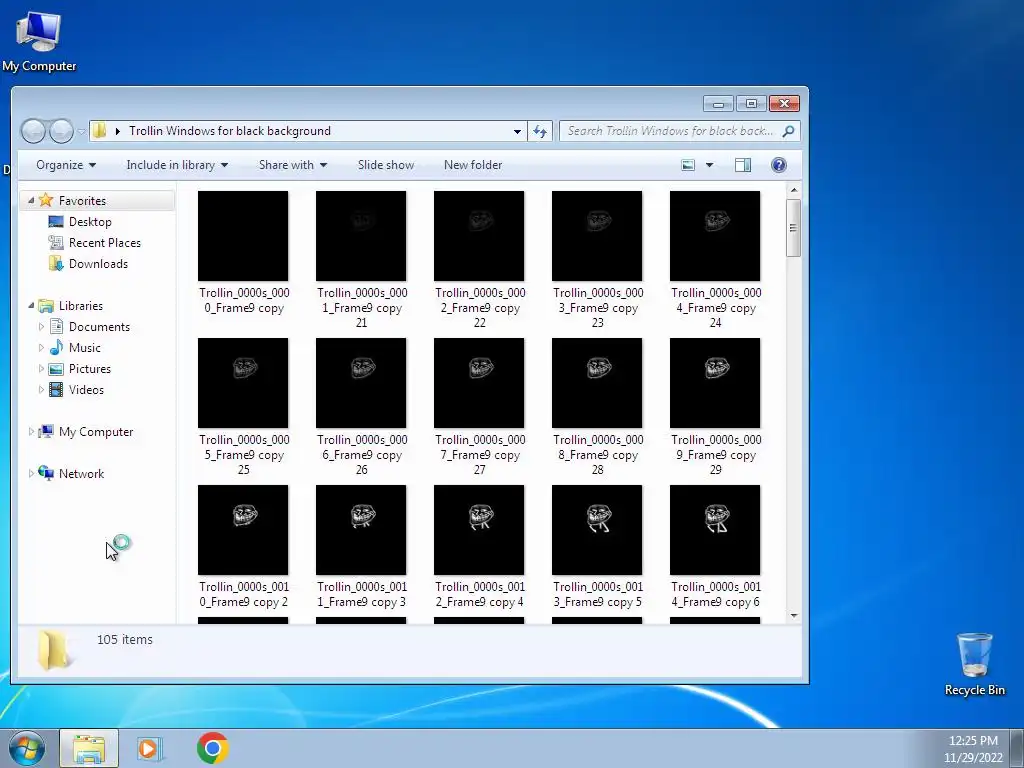Launch Google Chrome from taskbar
Viewport: 1024px width, 768px height.
213,748
